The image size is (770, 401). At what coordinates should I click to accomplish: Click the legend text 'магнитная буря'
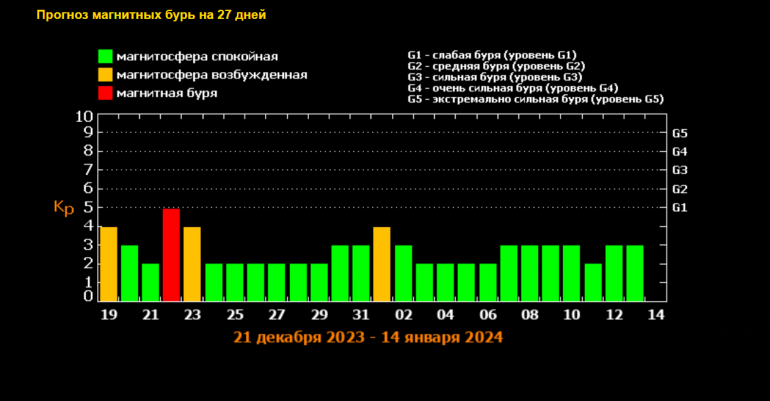click(x=166, y=93)
